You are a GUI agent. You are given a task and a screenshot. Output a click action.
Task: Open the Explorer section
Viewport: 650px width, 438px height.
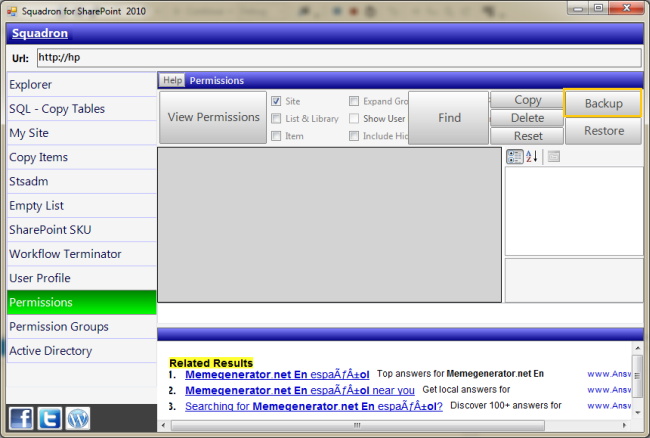pos(82,85)
